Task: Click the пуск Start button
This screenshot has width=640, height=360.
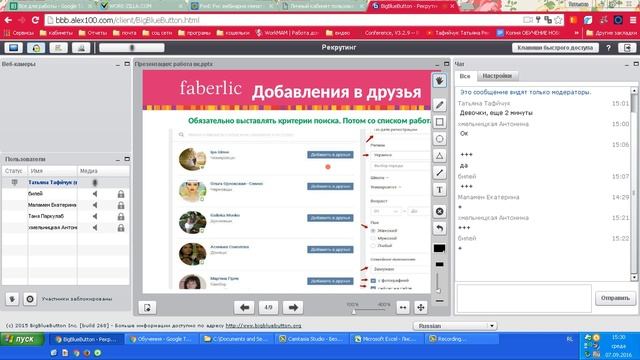Action: (23, 339)
